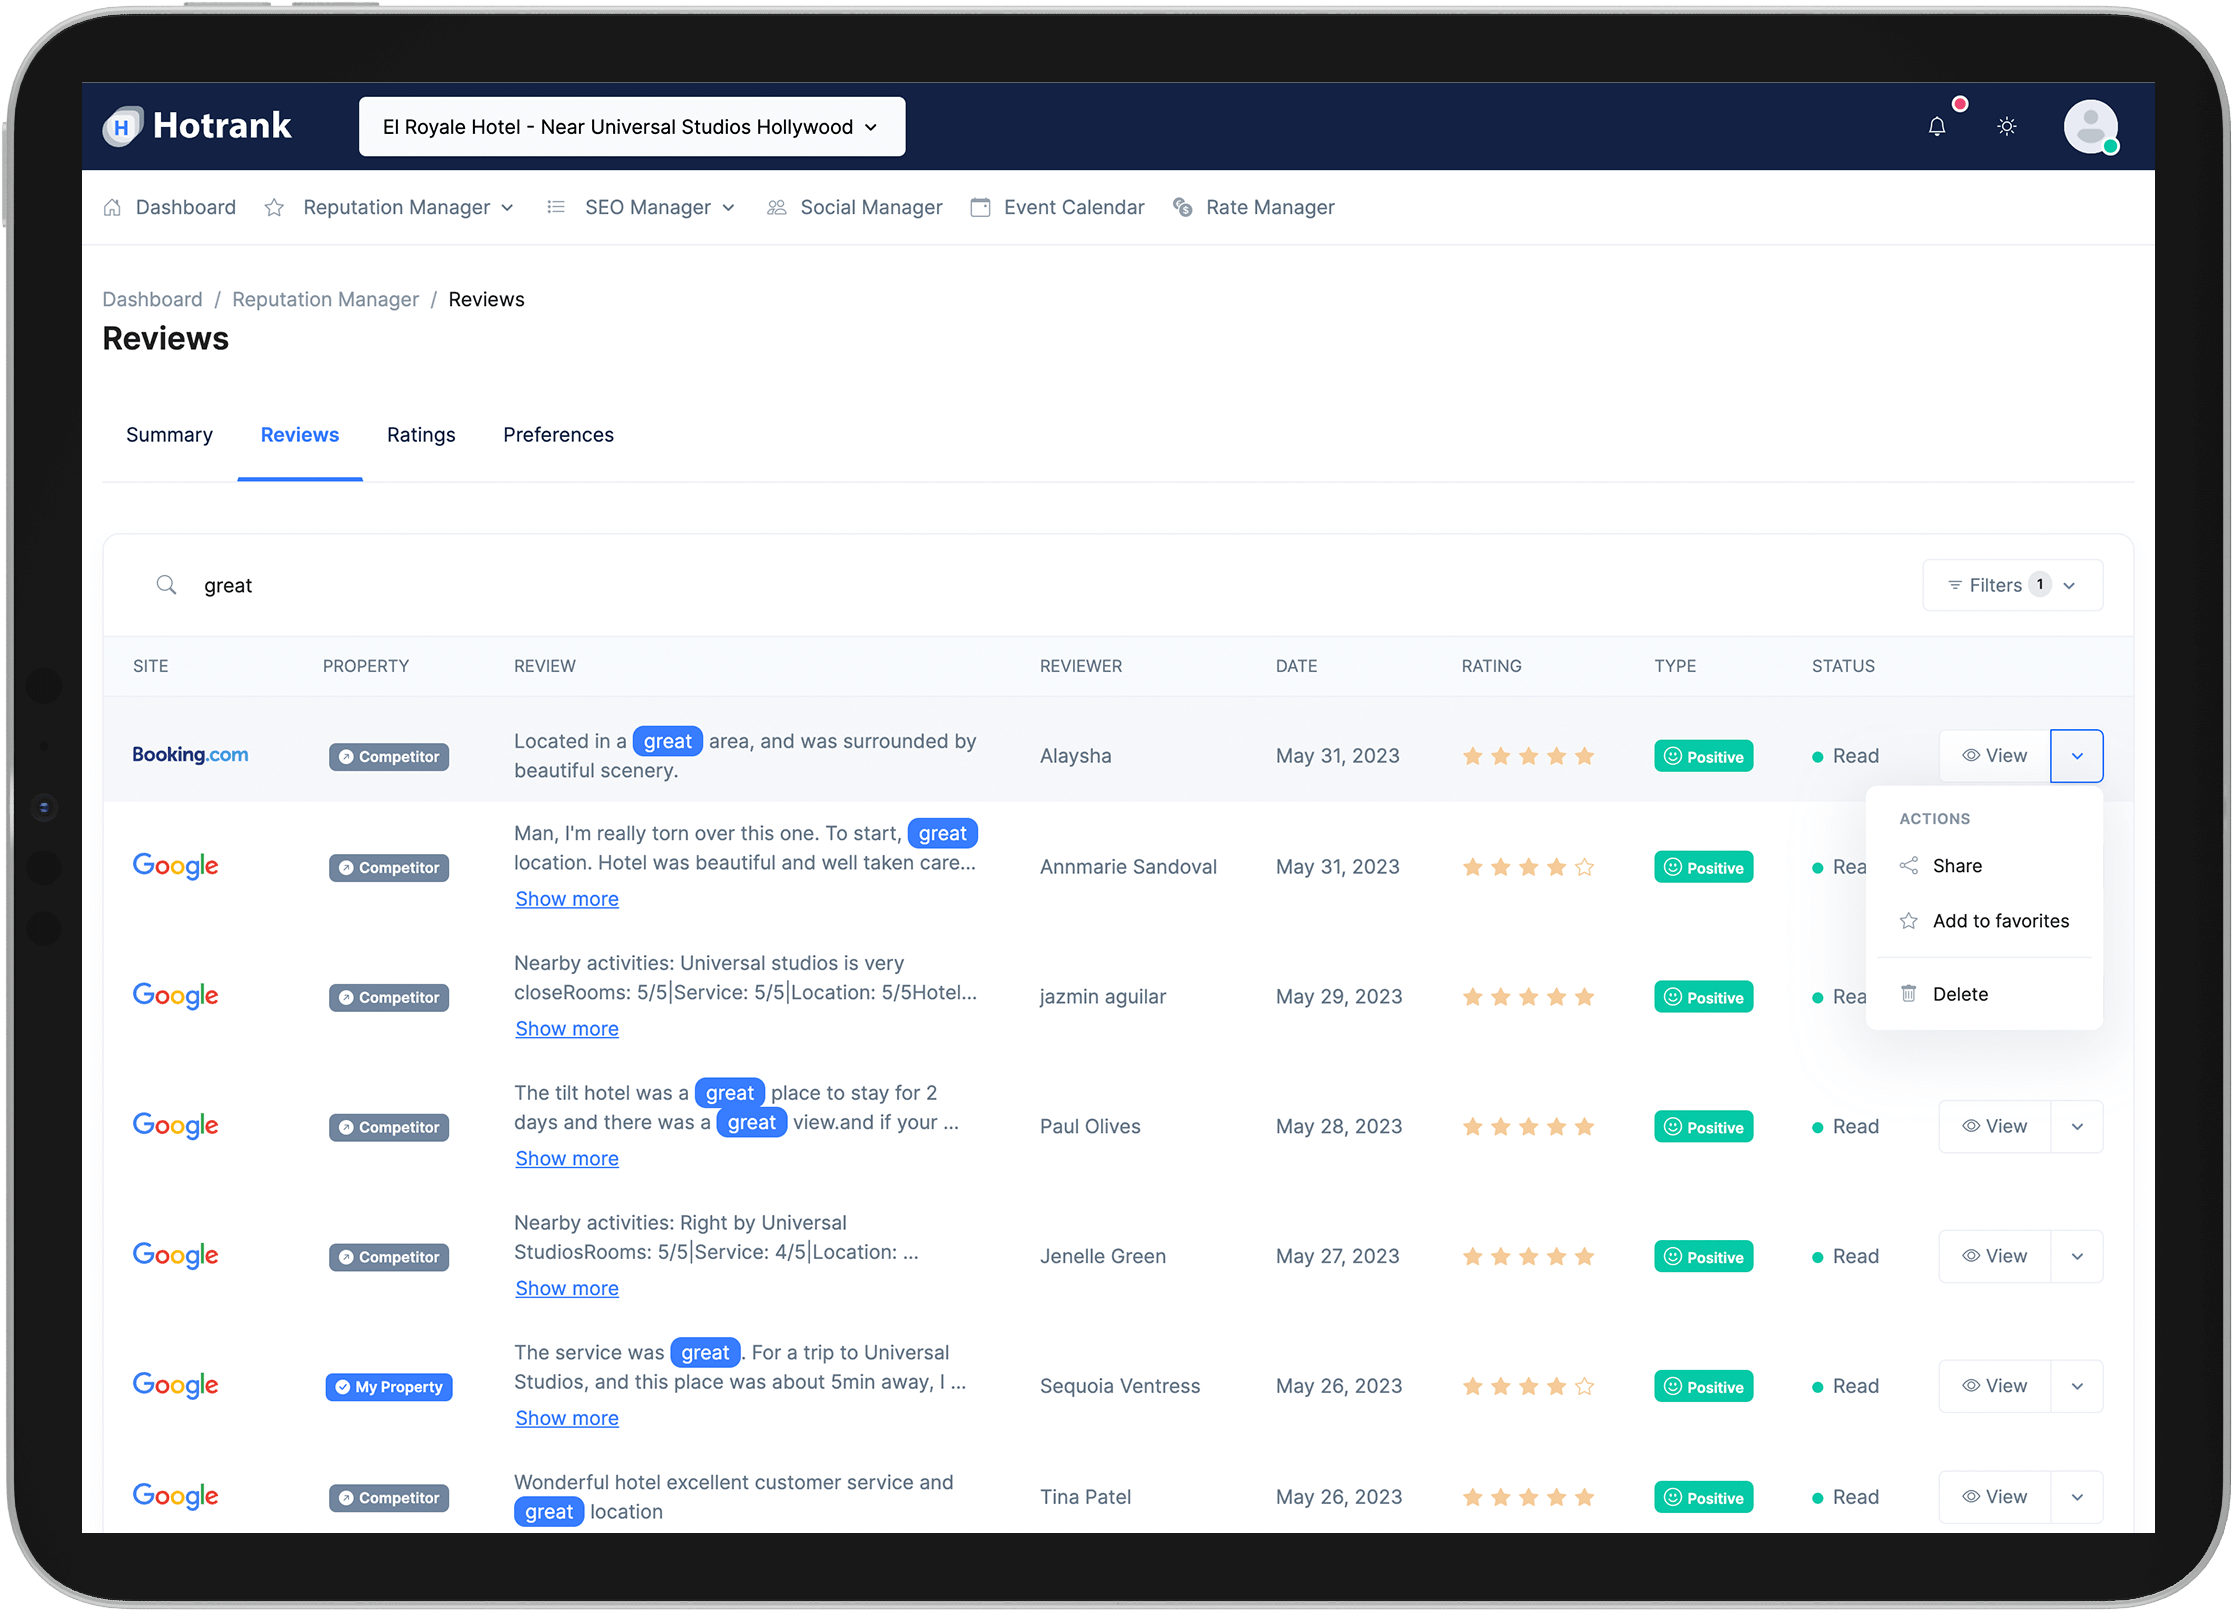The image size is (2233, 1612).
Task: Toggle the light/dark theme sun icon
Action: (x=2006, y=127)
